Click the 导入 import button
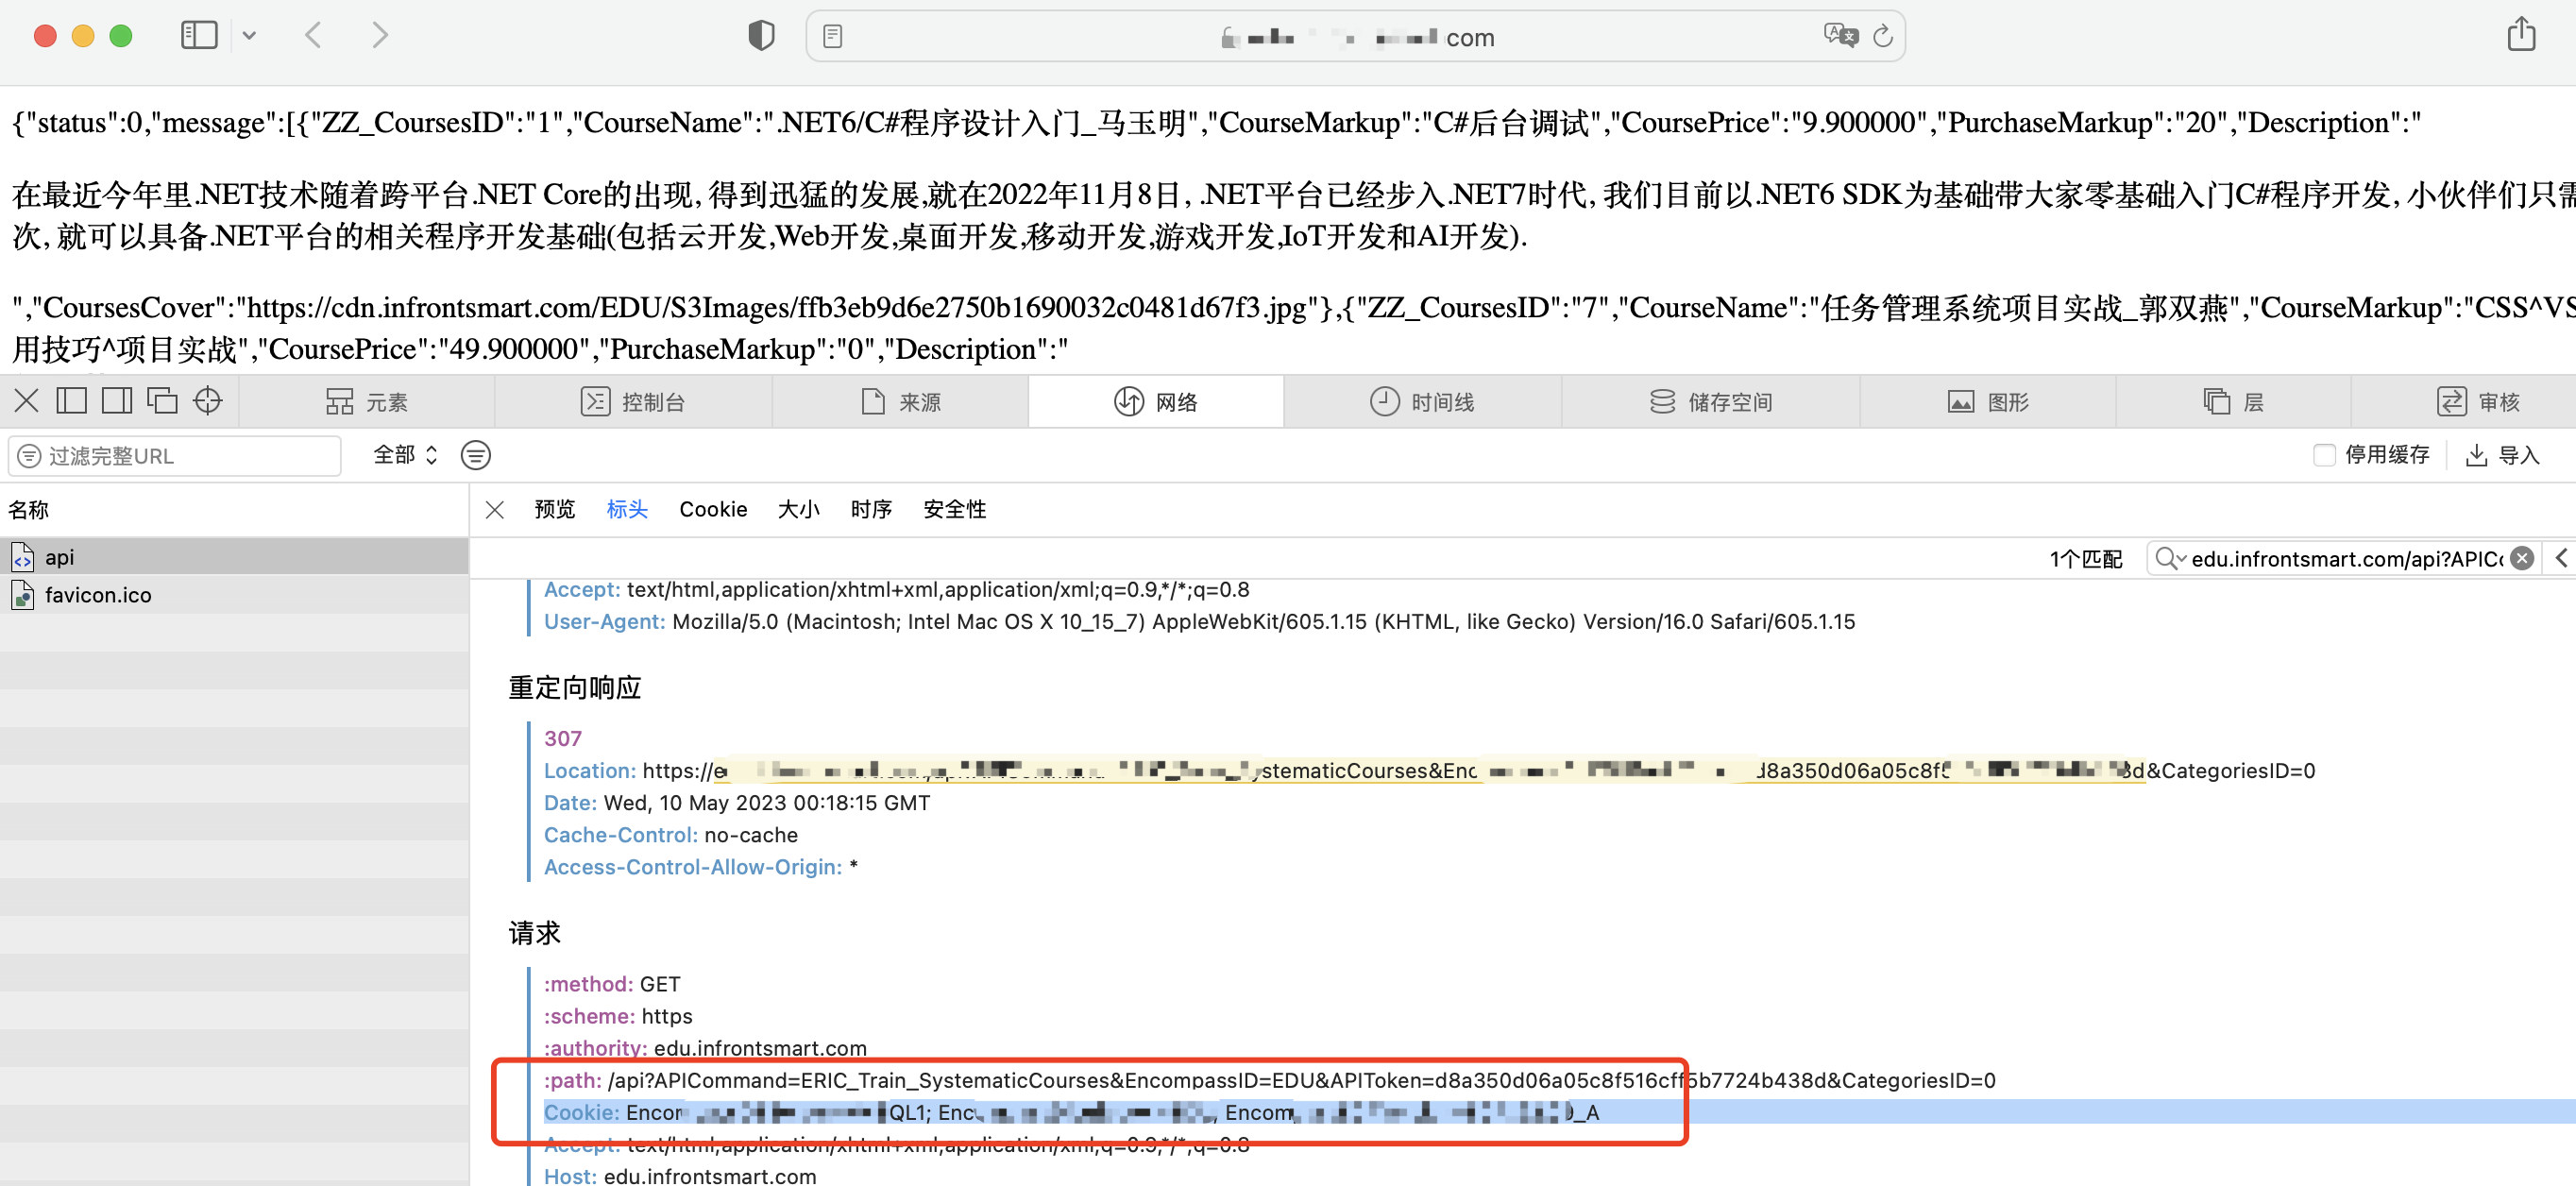This screenshot has height=1186, width=2576. tap(2503, 455)
